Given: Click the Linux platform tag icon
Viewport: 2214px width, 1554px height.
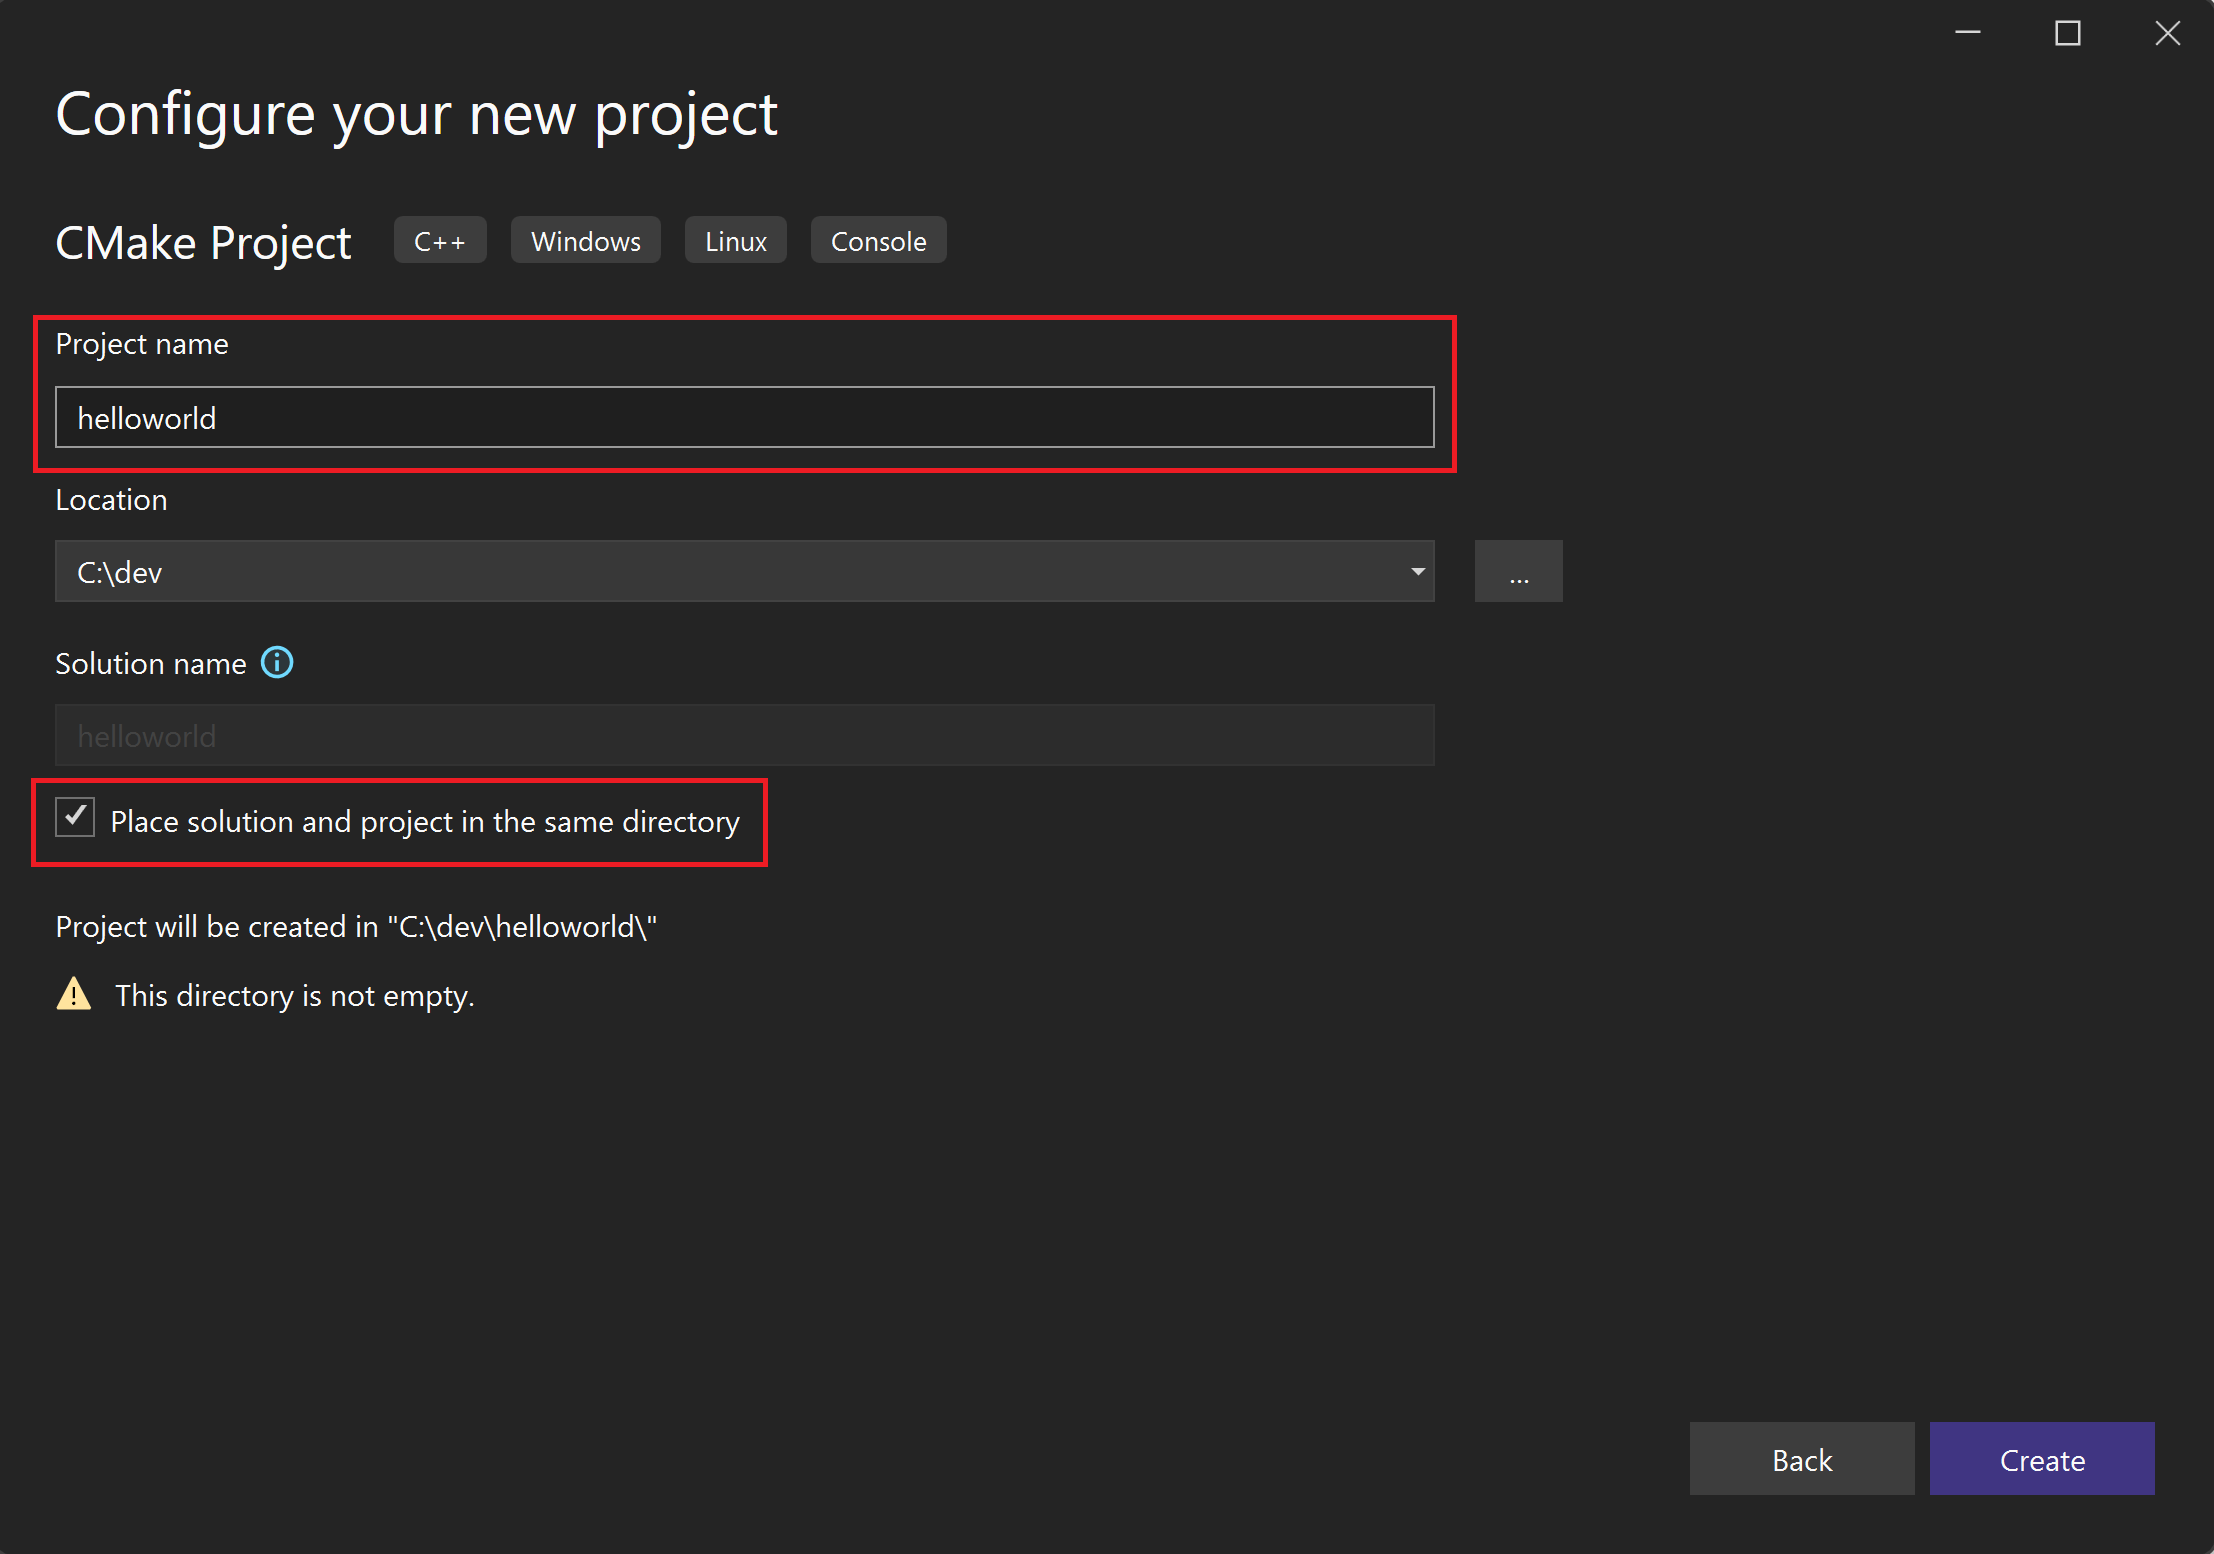Looking at the screenshot, I should tap(735, 239).
